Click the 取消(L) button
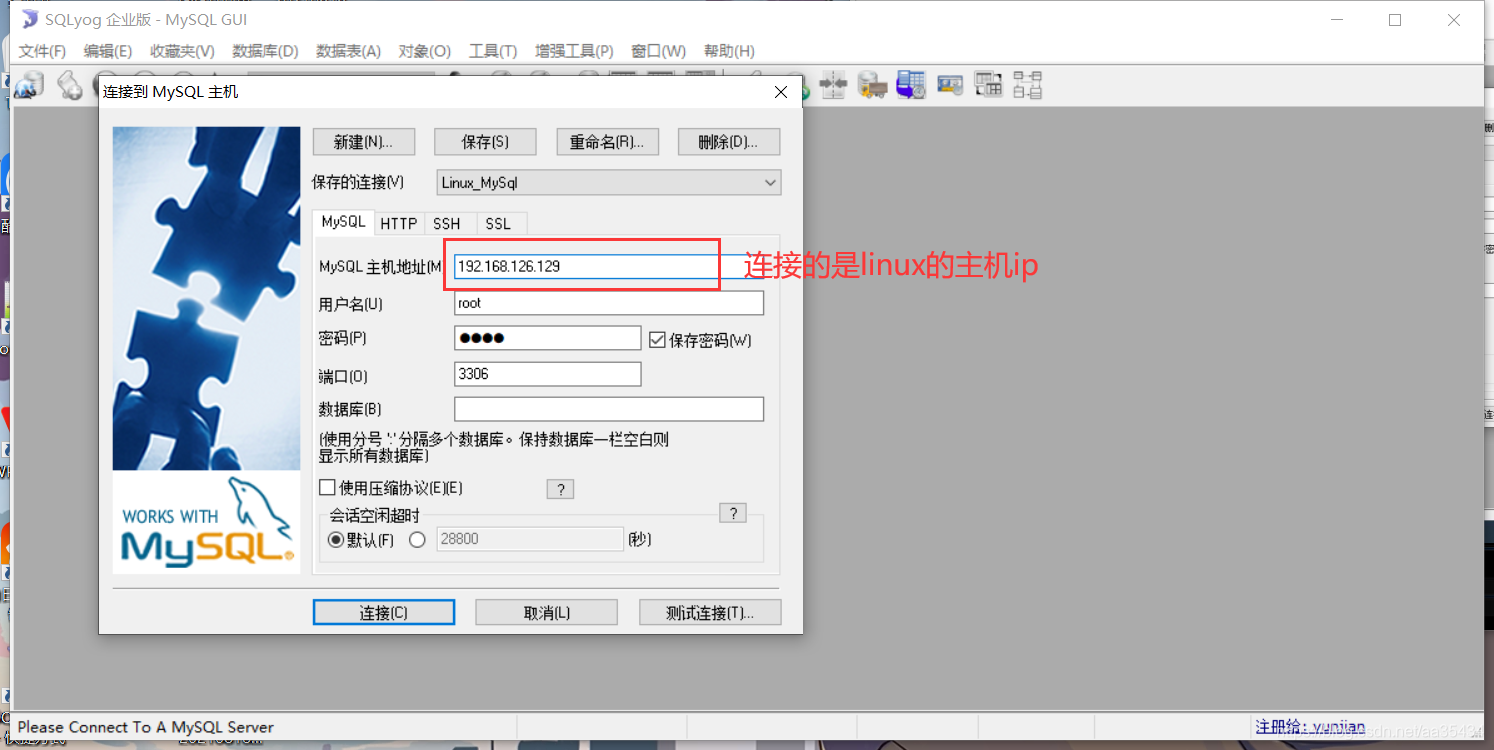The image size is (1494, 750). [x=546, y=613]
